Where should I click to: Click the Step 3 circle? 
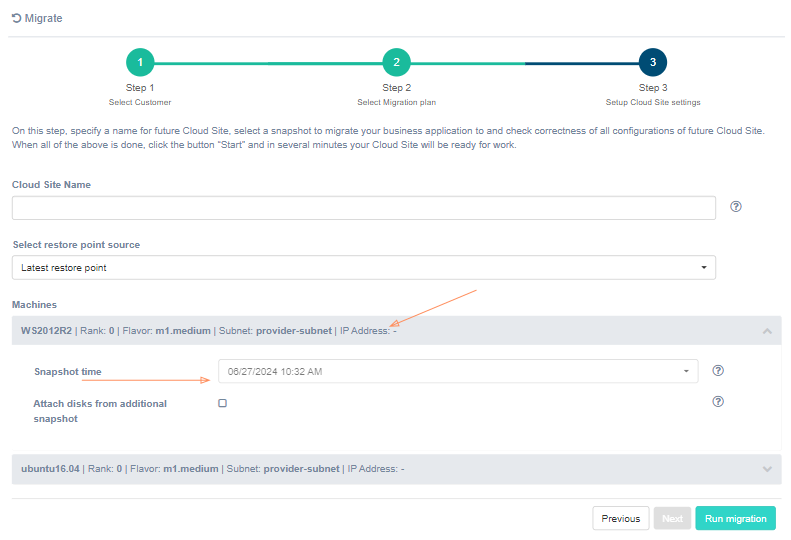click(x=652, y=62)
